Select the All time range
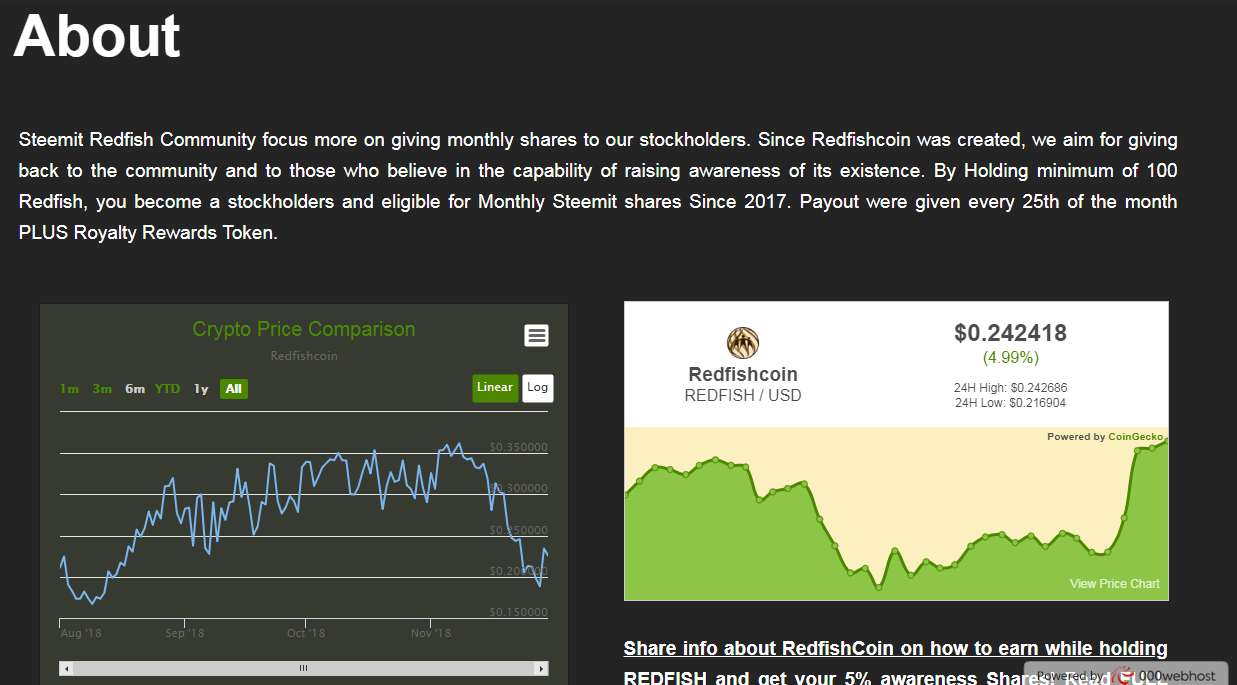The image size is (1237, 685). [234, 389]
